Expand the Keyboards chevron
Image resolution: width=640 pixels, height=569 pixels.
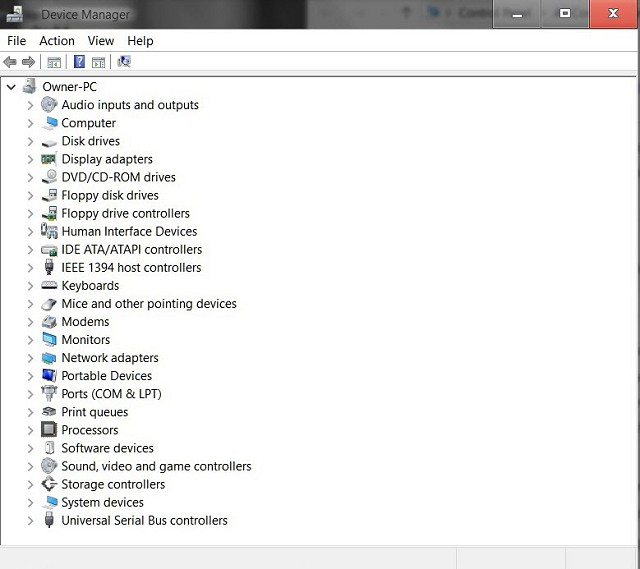tap(30, 286)
